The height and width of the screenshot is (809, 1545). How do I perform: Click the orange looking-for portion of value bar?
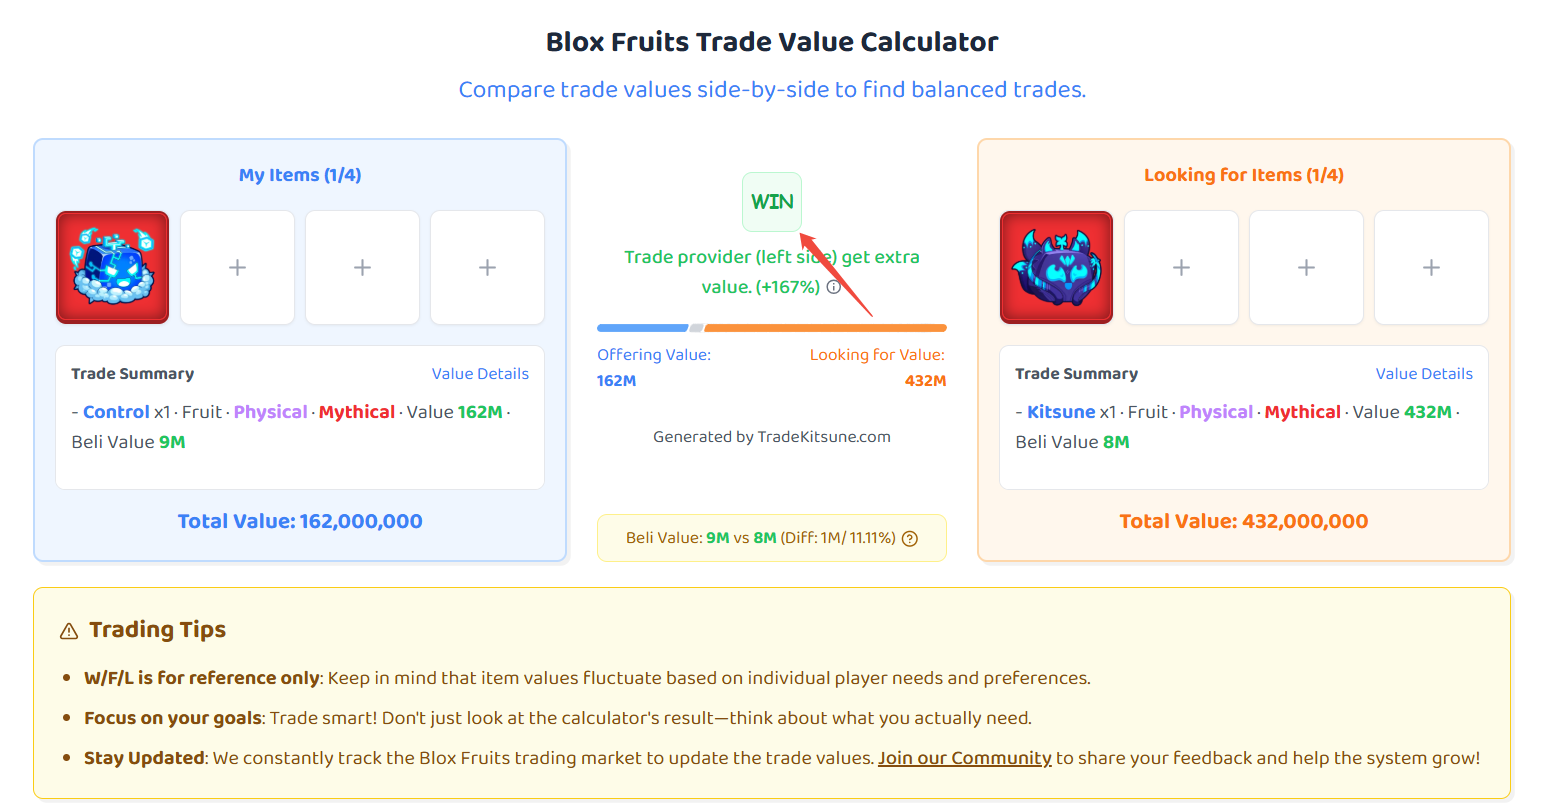[x=825, y=328]
